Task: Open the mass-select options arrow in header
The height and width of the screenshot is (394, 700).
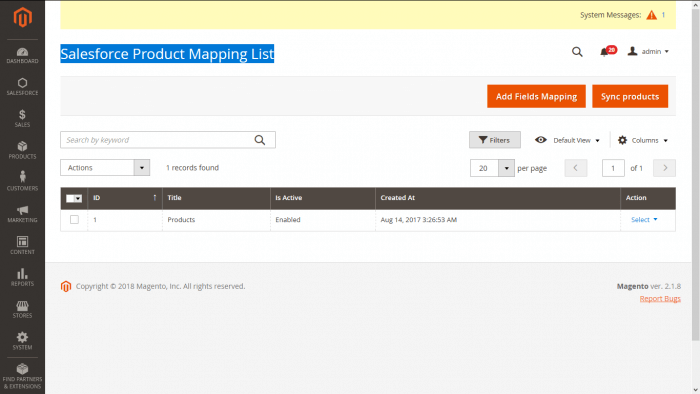Action: 78,199
